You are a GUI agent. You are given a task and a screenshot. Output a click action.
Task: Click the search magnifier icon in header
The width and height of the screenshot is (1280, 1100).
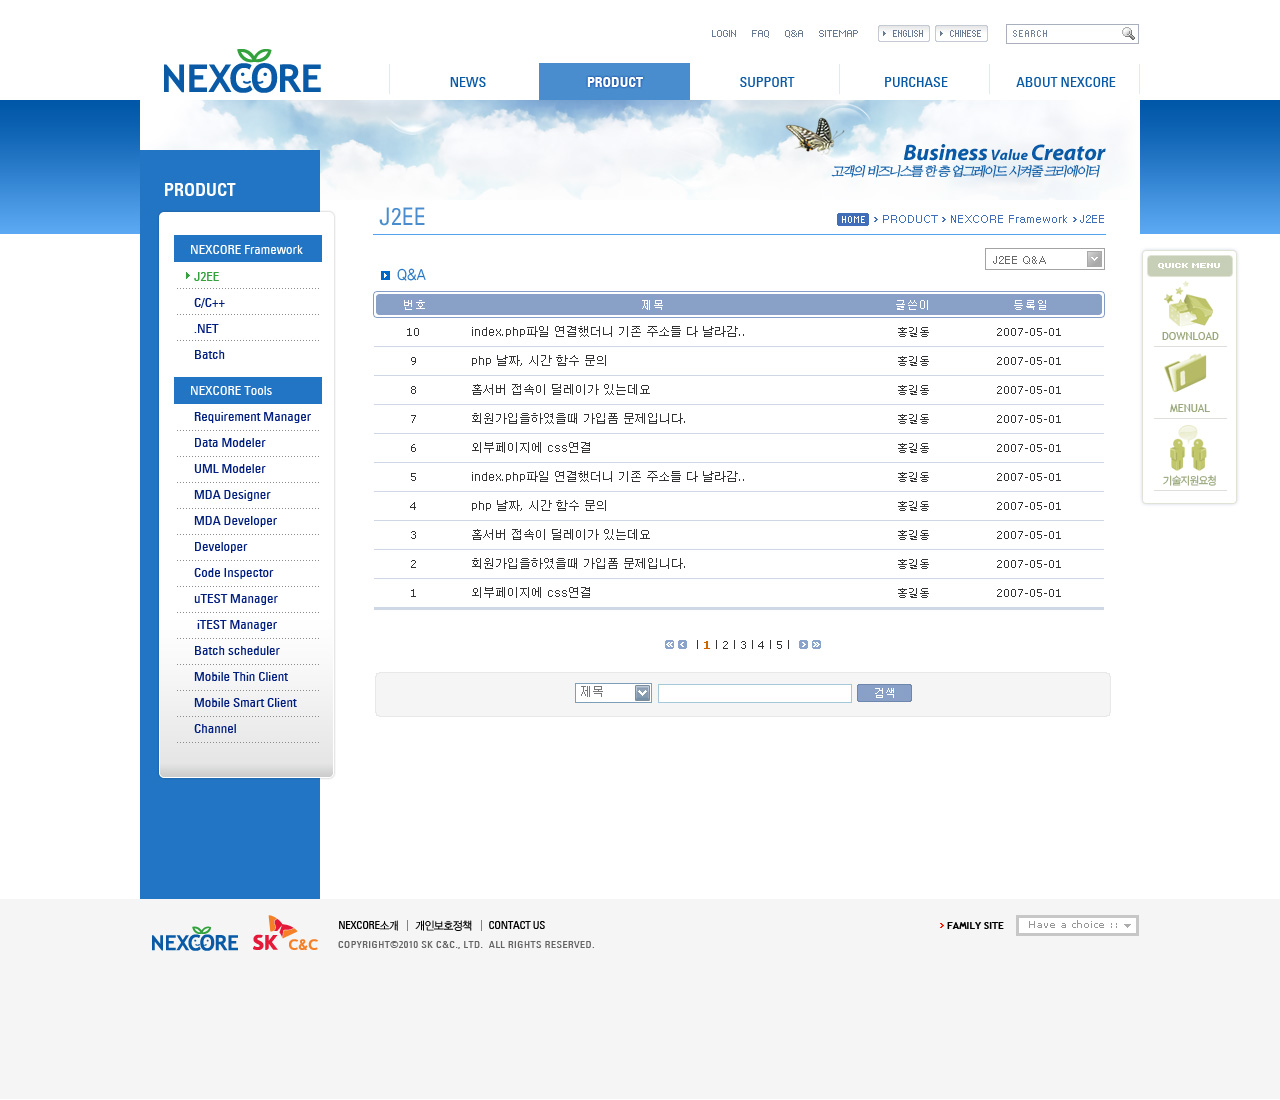pyautogui.click(x=1128, y=34)
